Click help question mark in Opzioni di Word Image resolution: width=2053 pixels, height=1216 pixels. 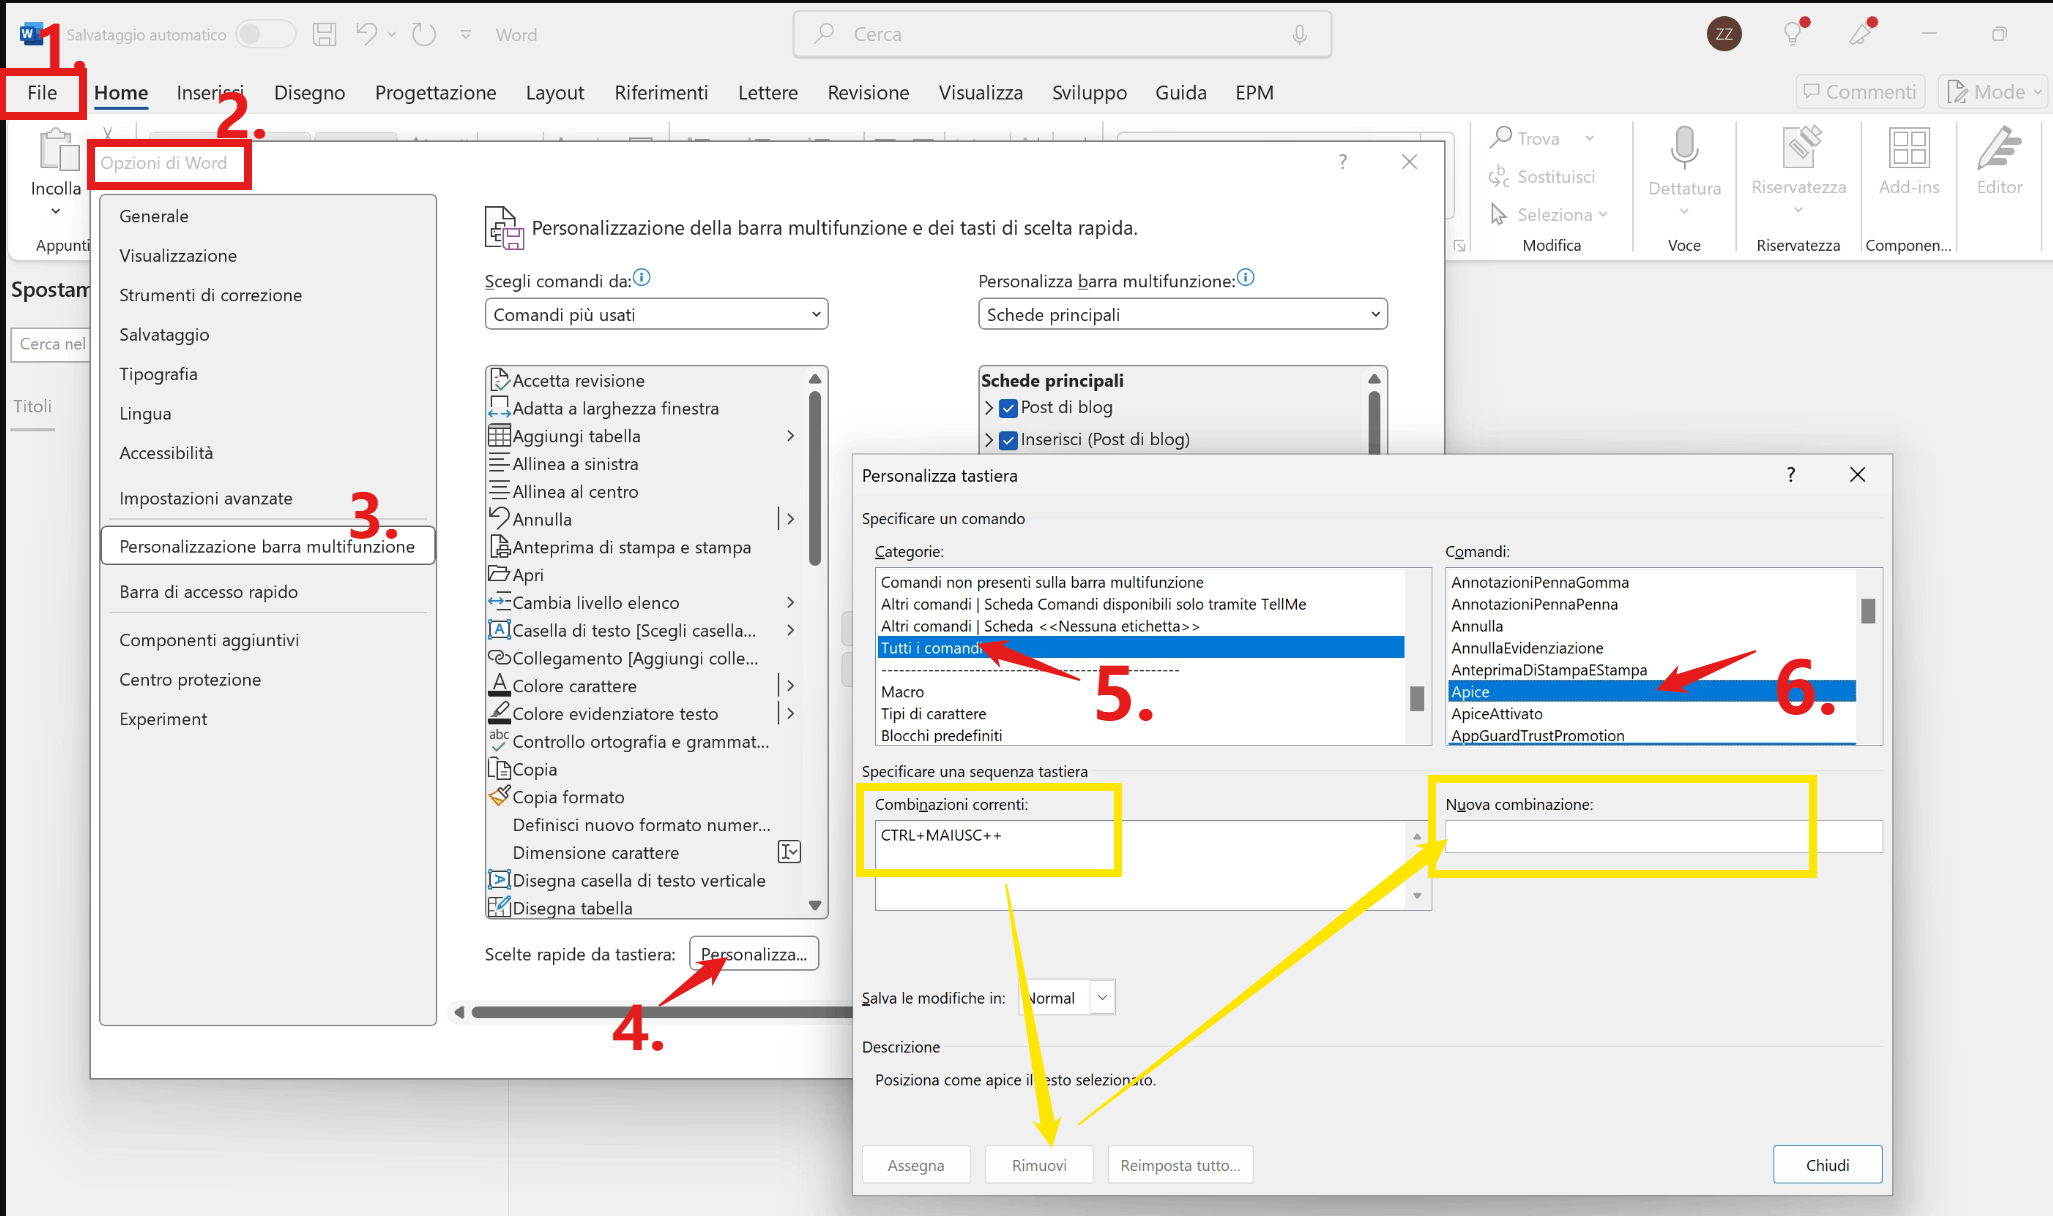(x=1343, y=162)
